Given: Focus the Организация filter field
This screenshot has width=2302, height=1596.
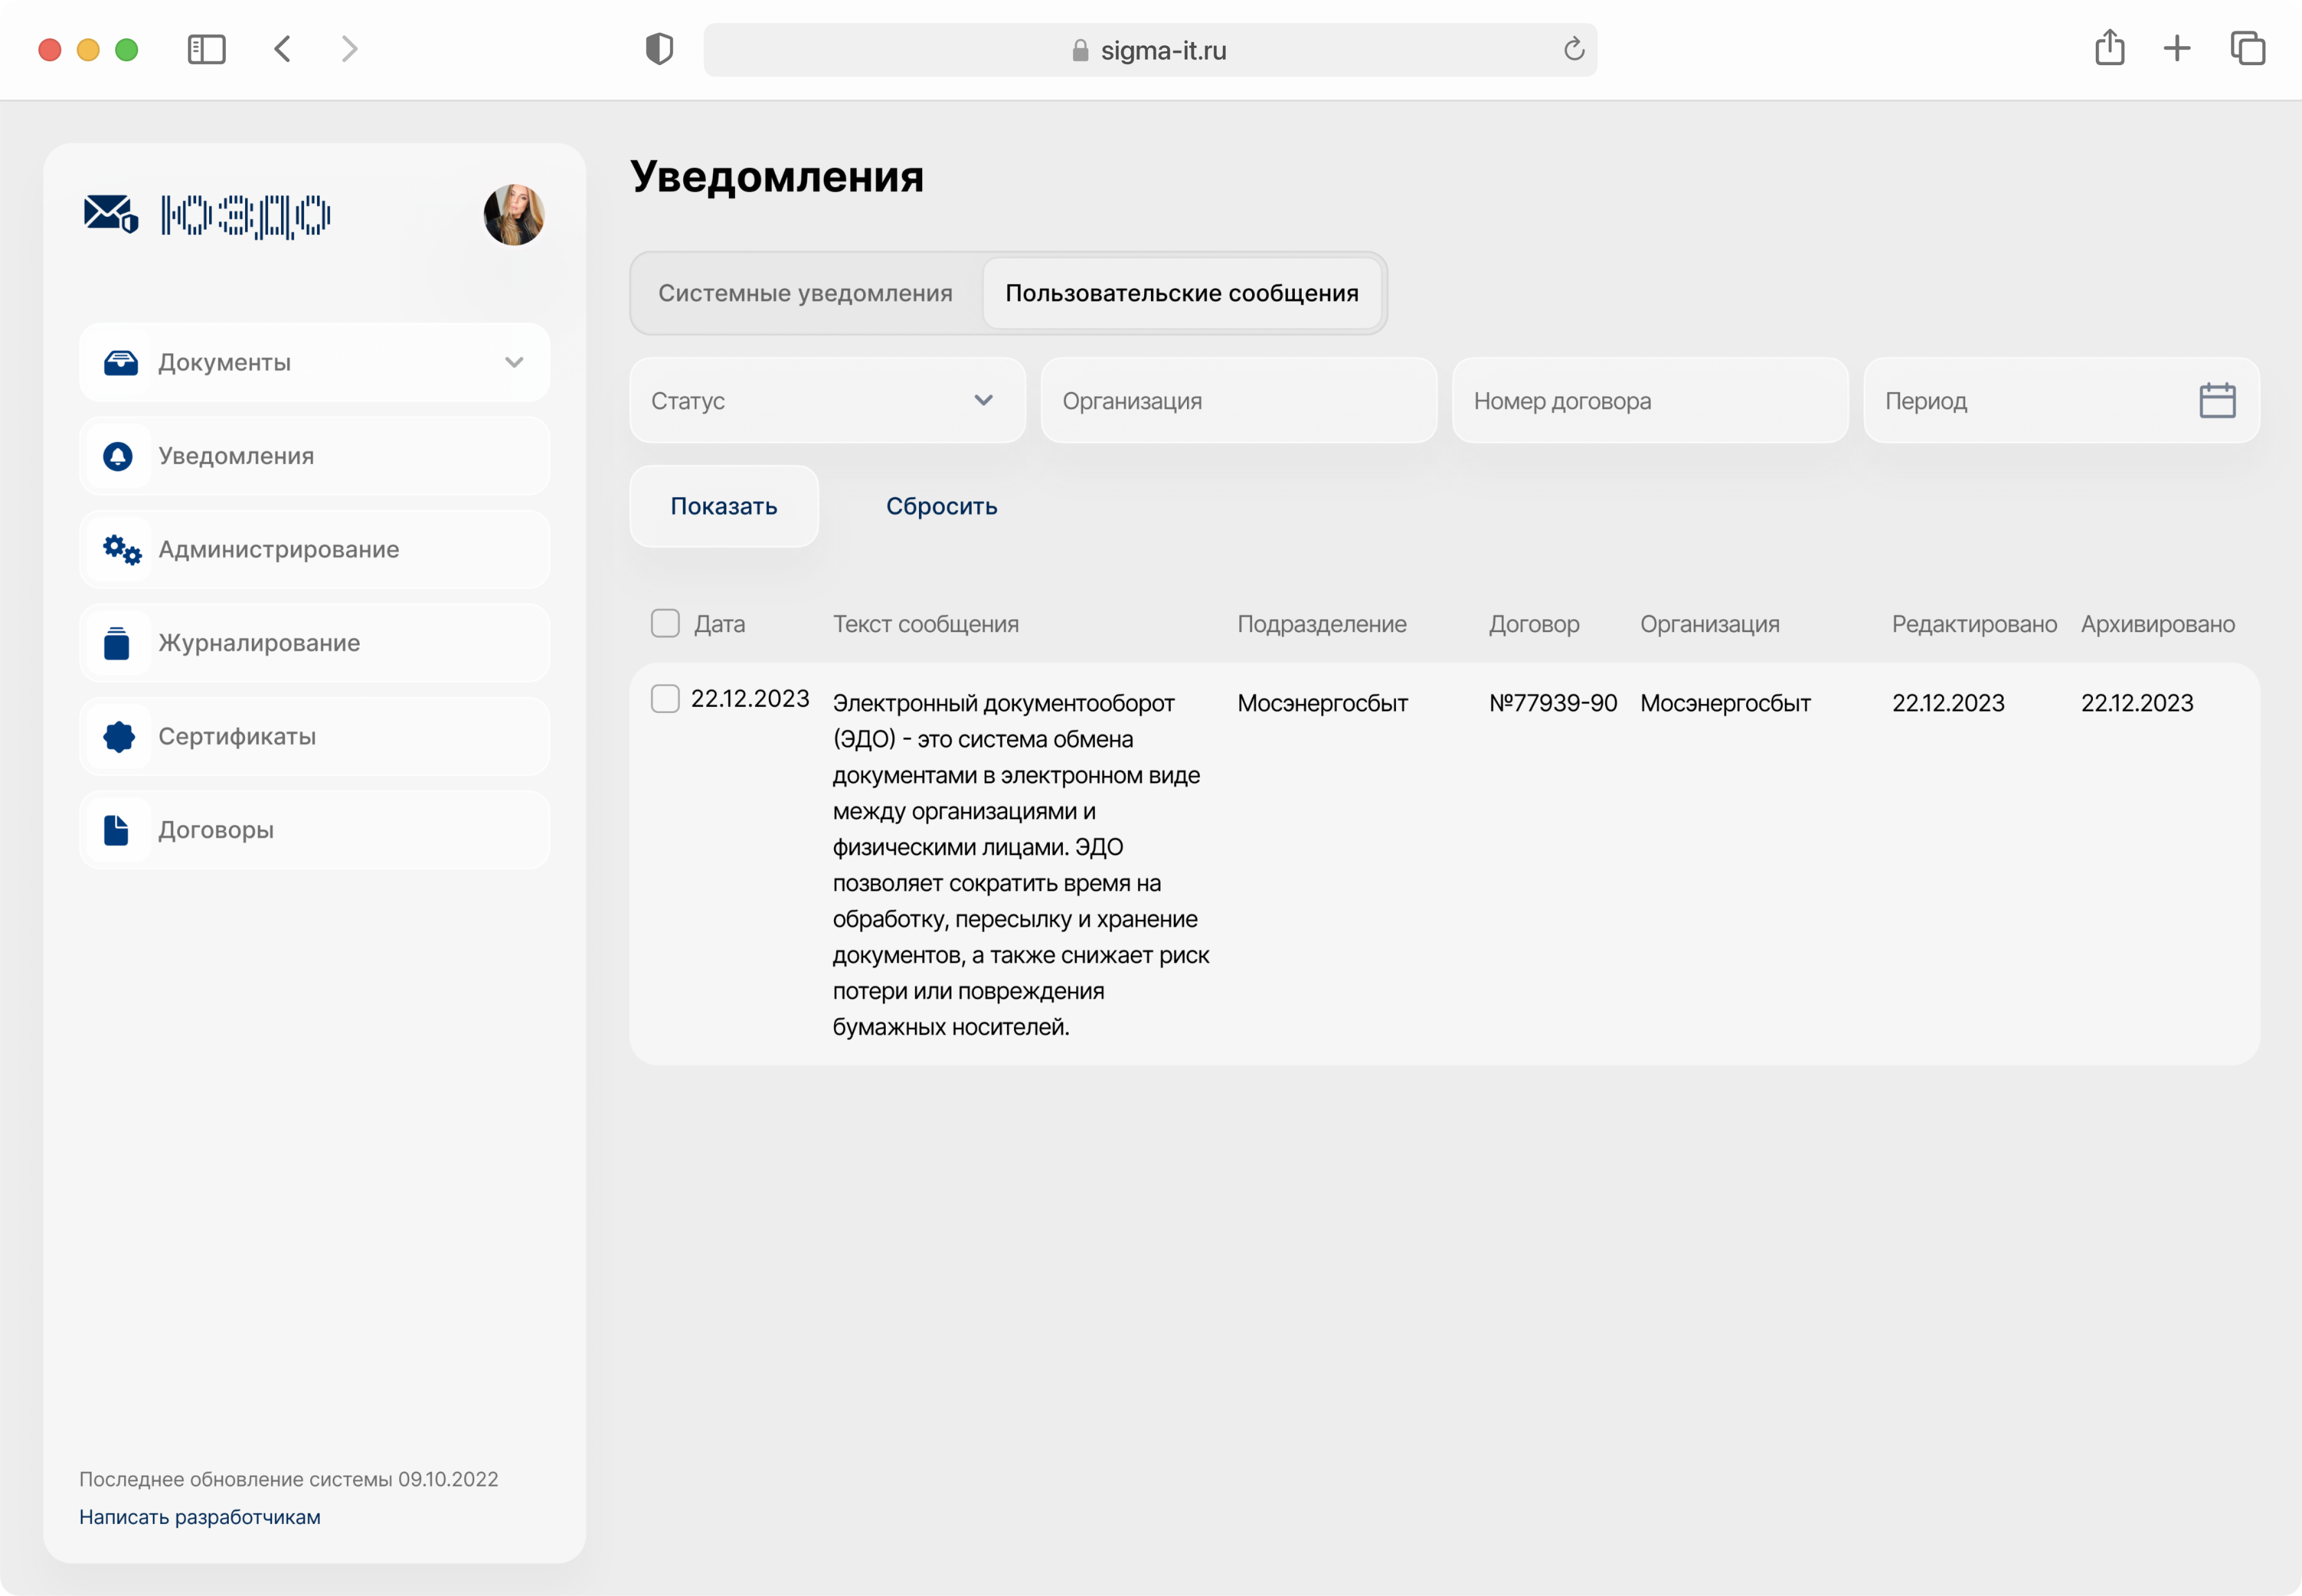Looking at the screenshot, I should click(x=1238, y=401).
